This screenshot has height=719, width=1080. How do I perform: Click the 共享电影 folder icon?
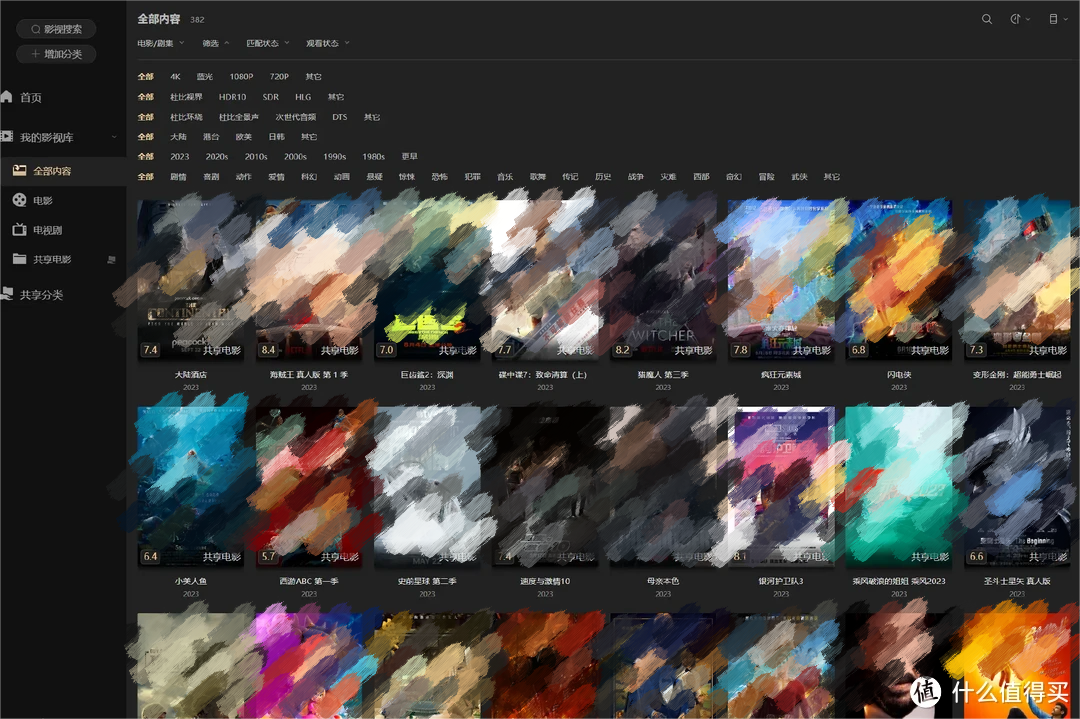(19, 258)
